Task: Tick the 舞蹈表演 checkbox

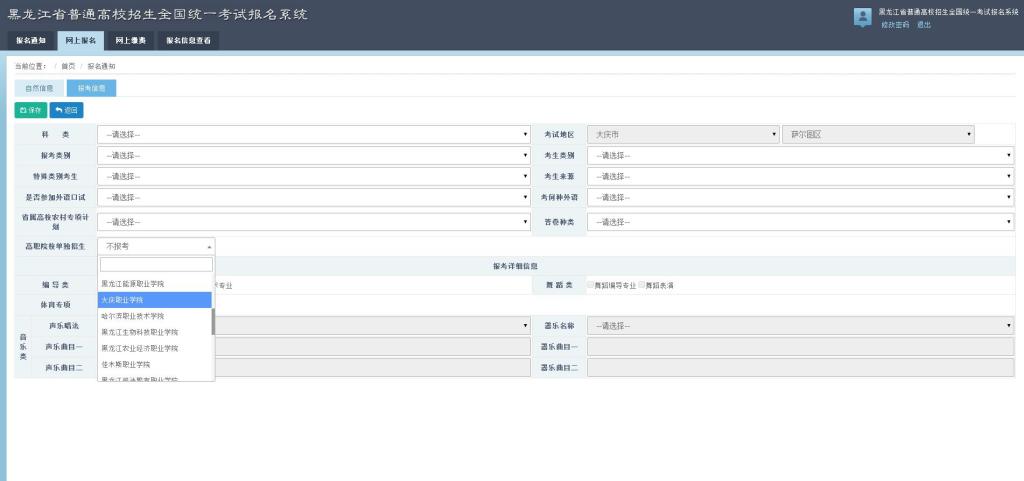Action: (642, 285)
